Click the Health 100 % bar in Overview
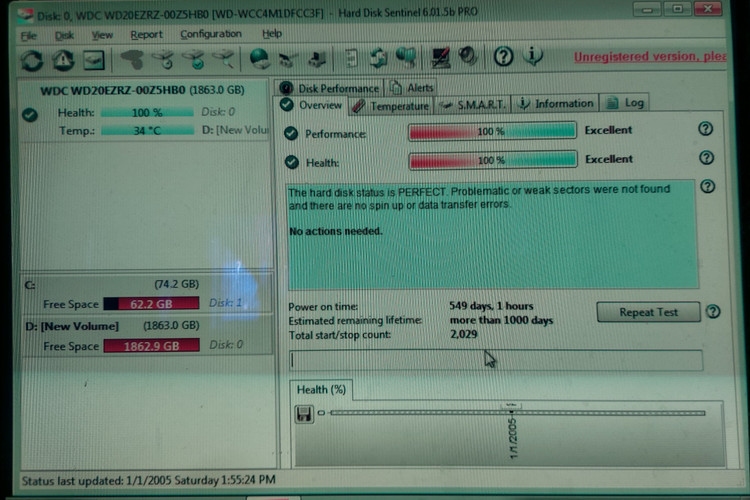750x500 pixels. pyautogui.click(x=493, y=160)
